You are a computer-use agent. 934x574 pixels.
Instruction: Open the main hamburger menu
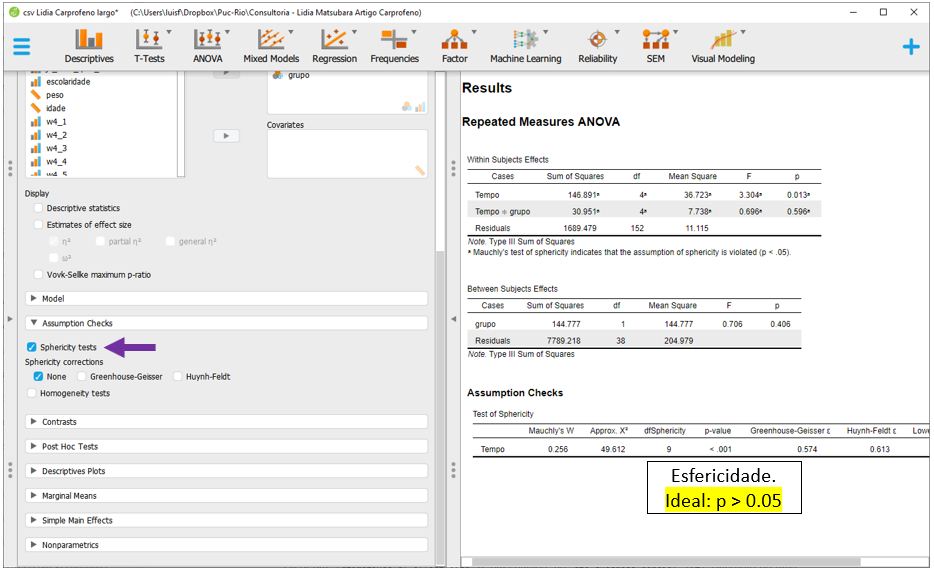tap(21, 46)
